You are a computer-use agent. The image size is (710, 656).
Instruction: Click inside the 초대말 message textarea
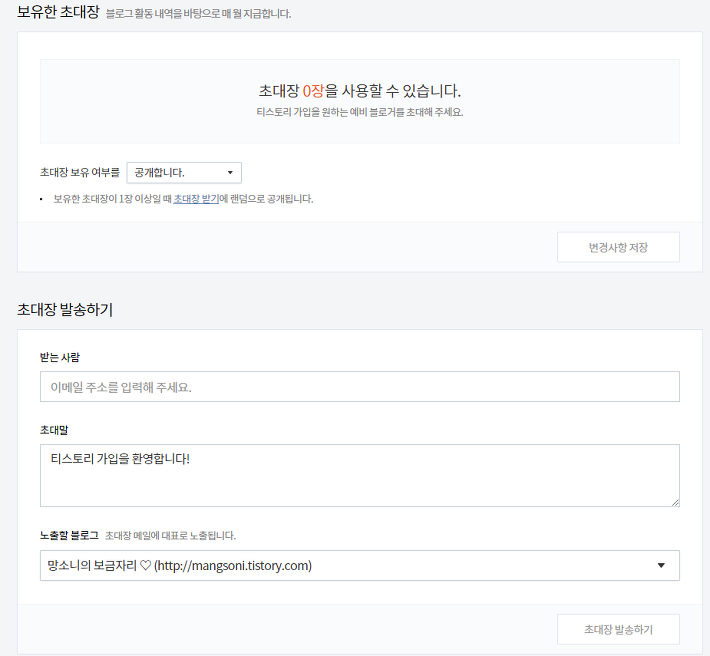(x=360, y=475)
